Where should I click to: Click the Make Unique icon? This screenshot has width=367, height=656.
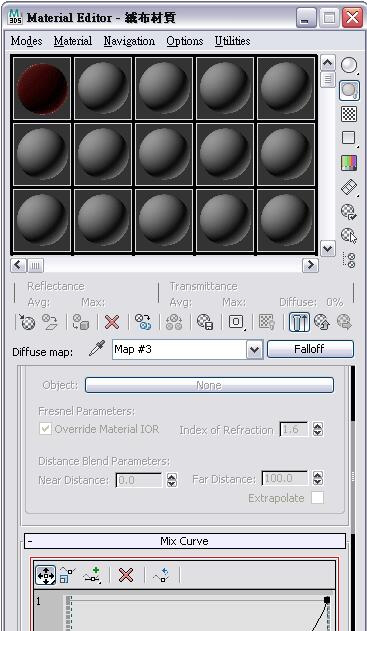pos(174,322)
